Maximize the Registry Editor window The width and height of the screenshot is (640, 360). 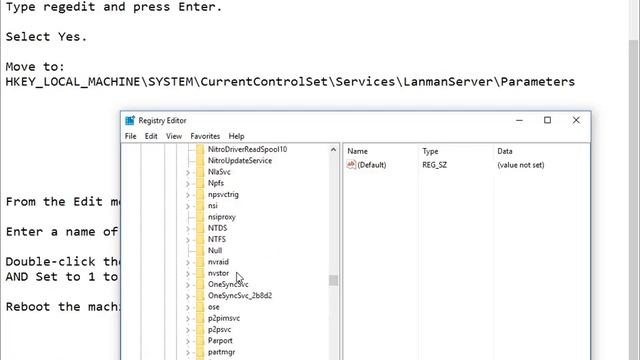tap(547, 120)
